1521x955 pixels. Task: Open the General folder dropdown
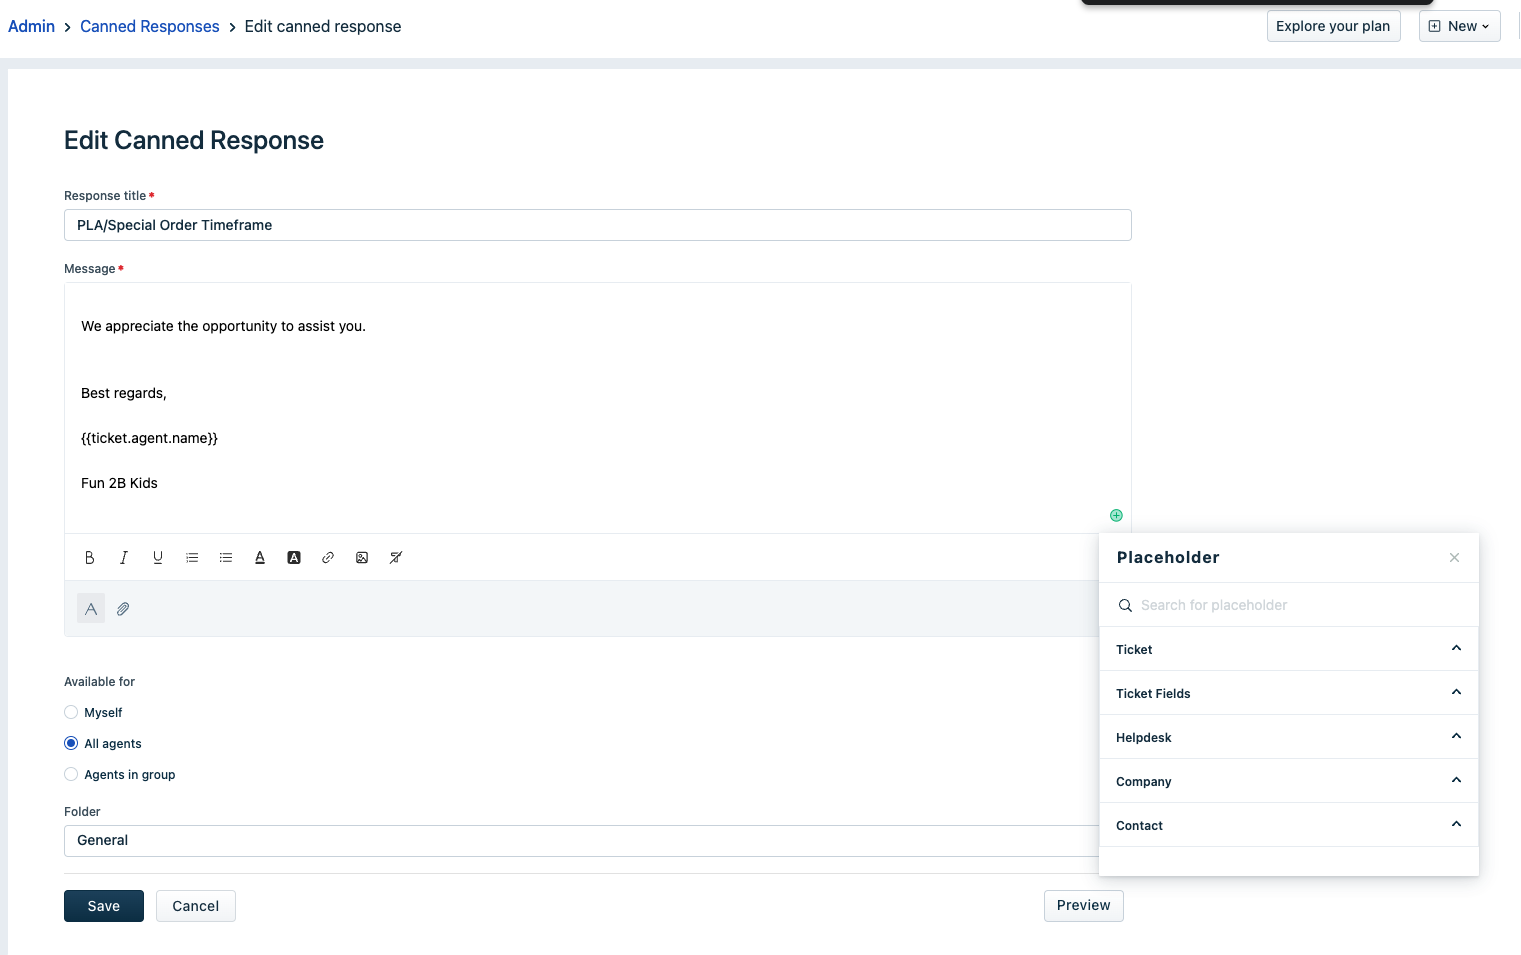coord(581,841)
